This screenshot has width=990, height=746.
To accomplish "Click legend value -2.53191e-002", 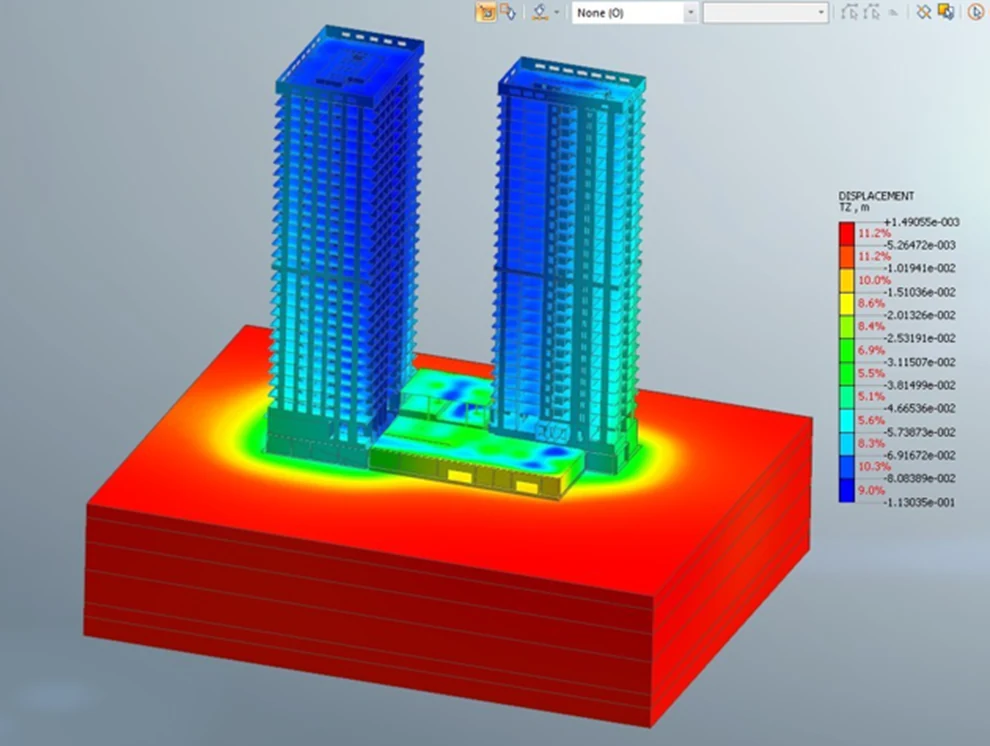I will pos(920,338).
